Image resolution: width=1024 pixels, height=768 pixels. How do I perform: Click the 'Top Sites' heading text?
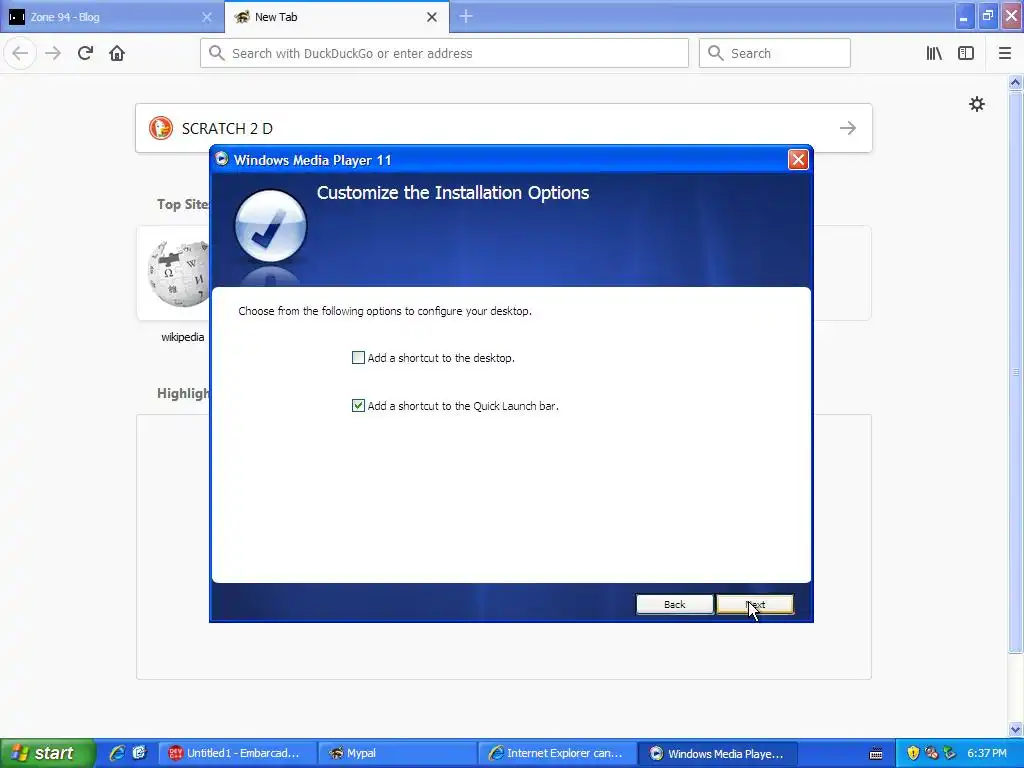(183, 204)
